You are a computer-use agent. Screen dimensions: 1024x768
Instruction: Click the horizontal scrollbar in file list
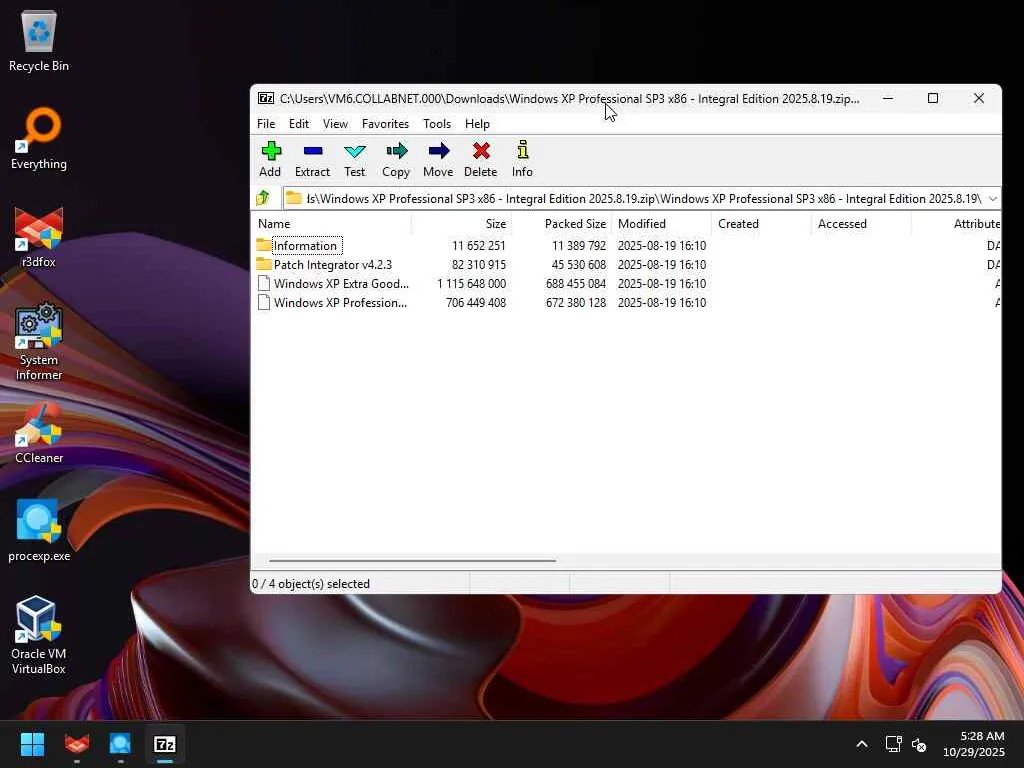coord(412,561)
